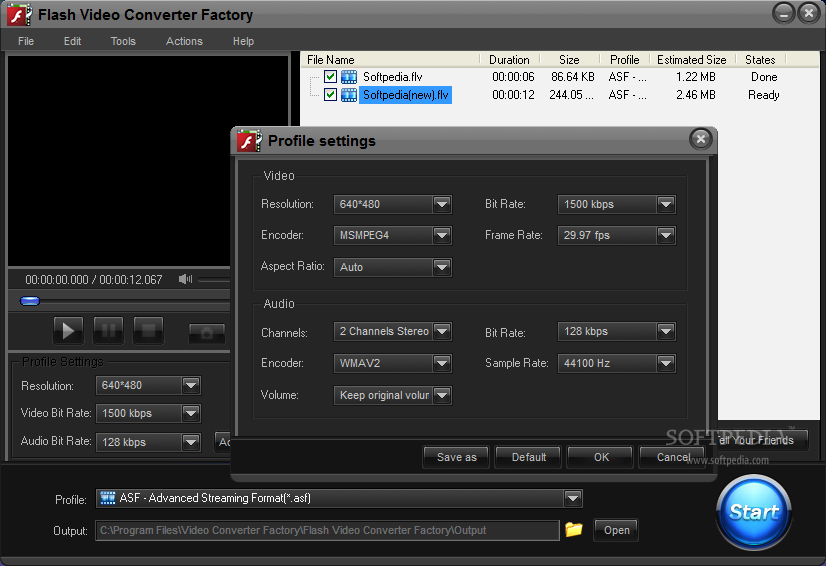
Task: Open the Profile ASF format dropdown
Action: coord(573,498)
